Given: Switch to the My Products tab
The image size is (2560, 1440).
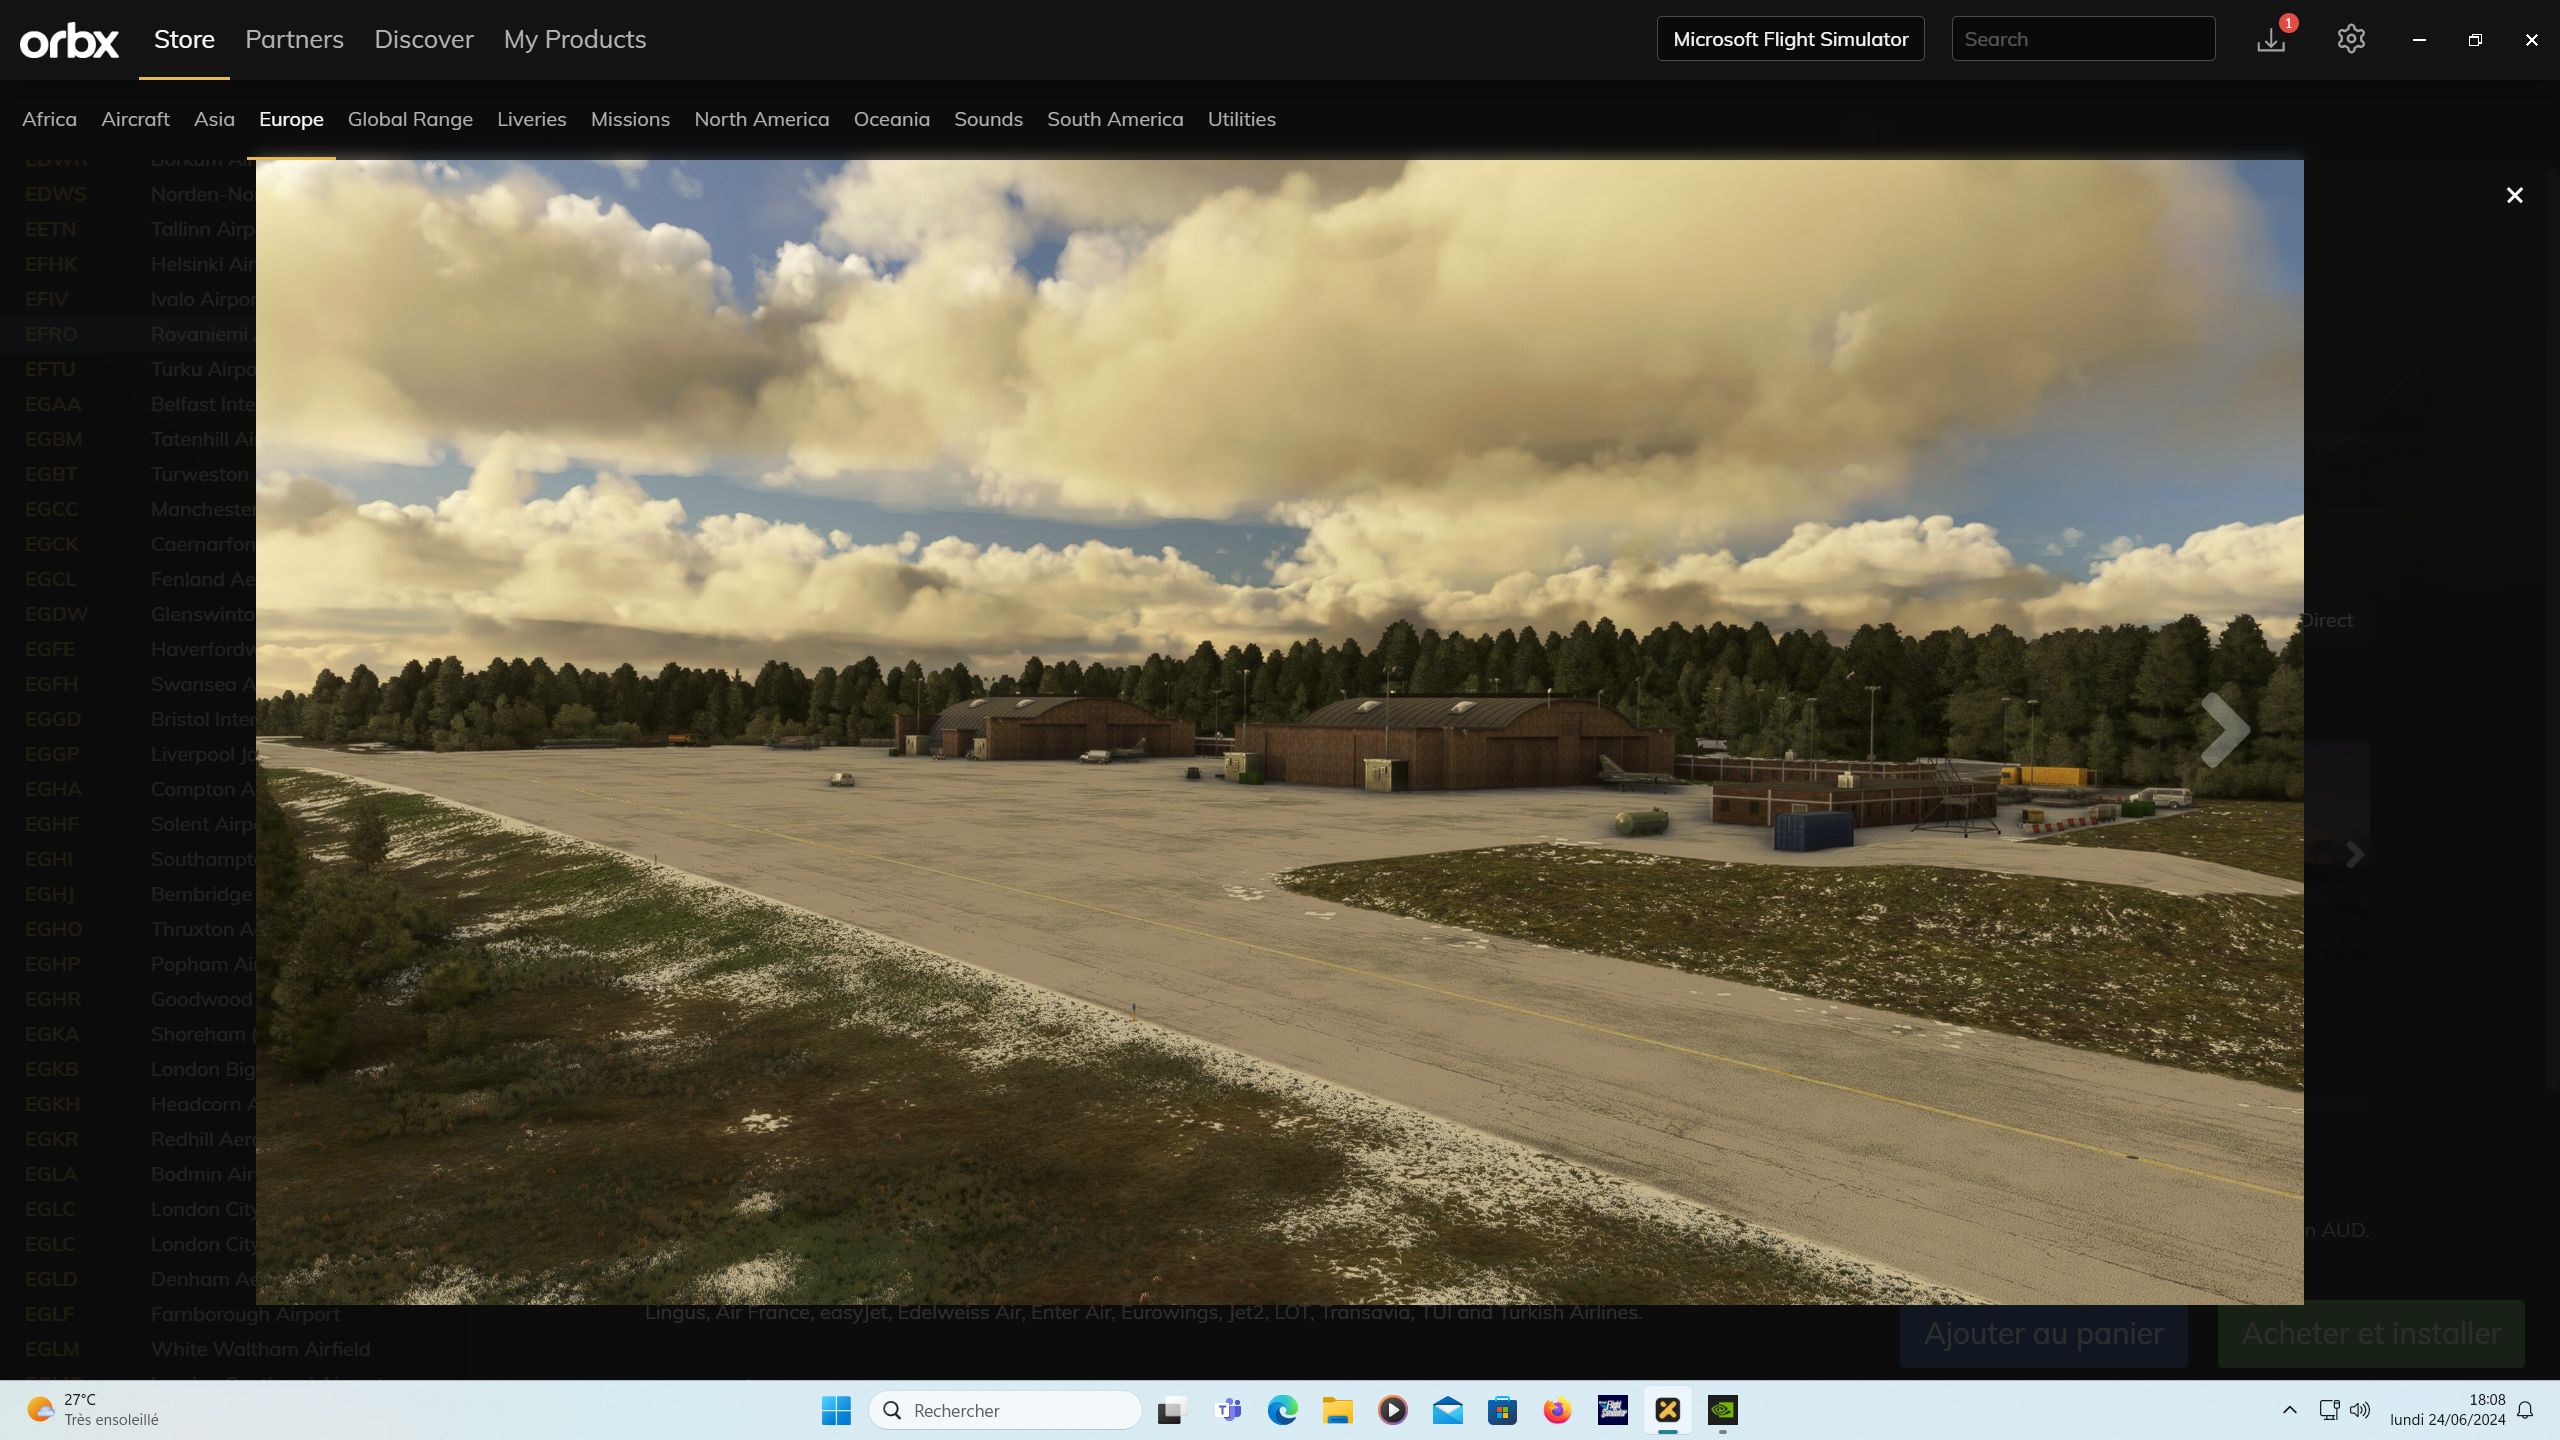Looking at the screenshot, I should (575, 39).
